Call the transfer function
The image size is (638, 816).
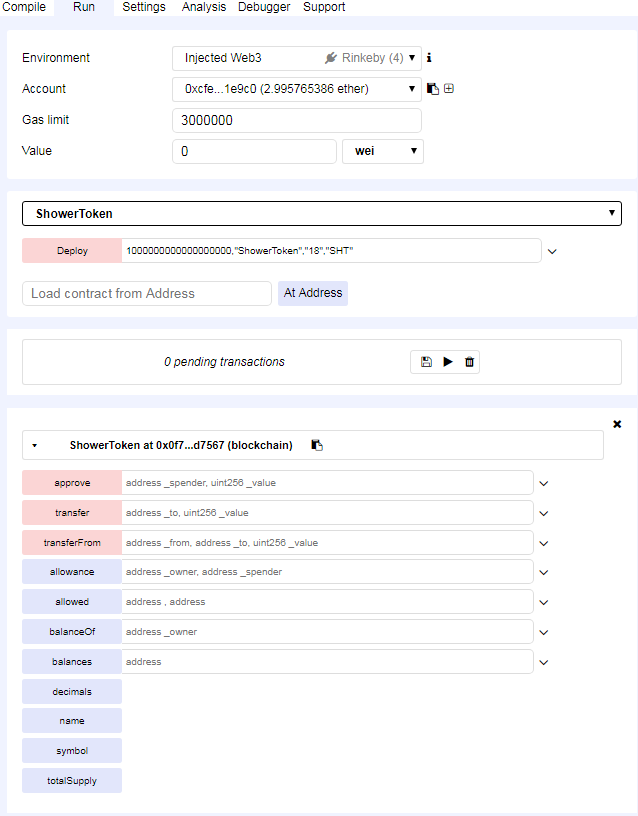click(72, 513)
